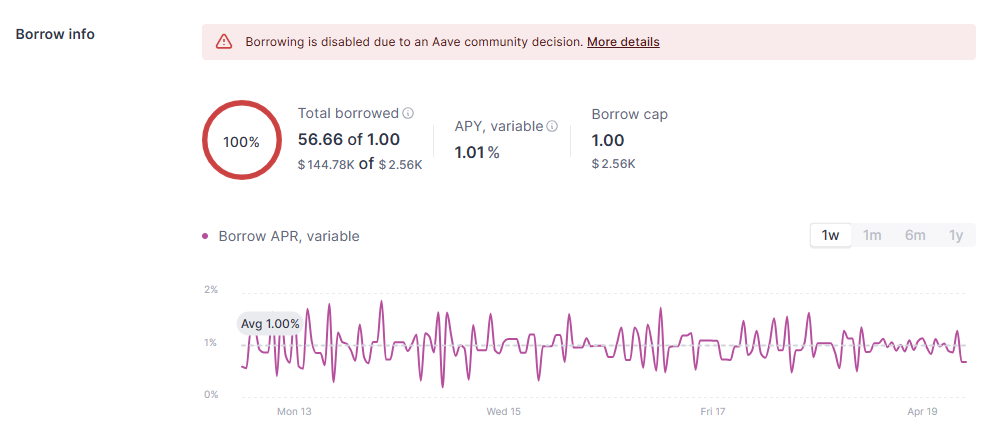
Task: Open the More details link
Action: (x=623, y=42)
